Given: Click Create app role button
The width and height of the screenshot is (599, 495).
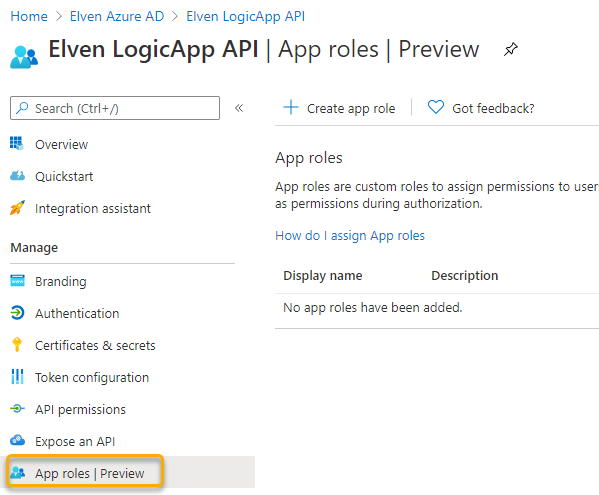Looking at the screenshot, I should click(x=339, y=108).
